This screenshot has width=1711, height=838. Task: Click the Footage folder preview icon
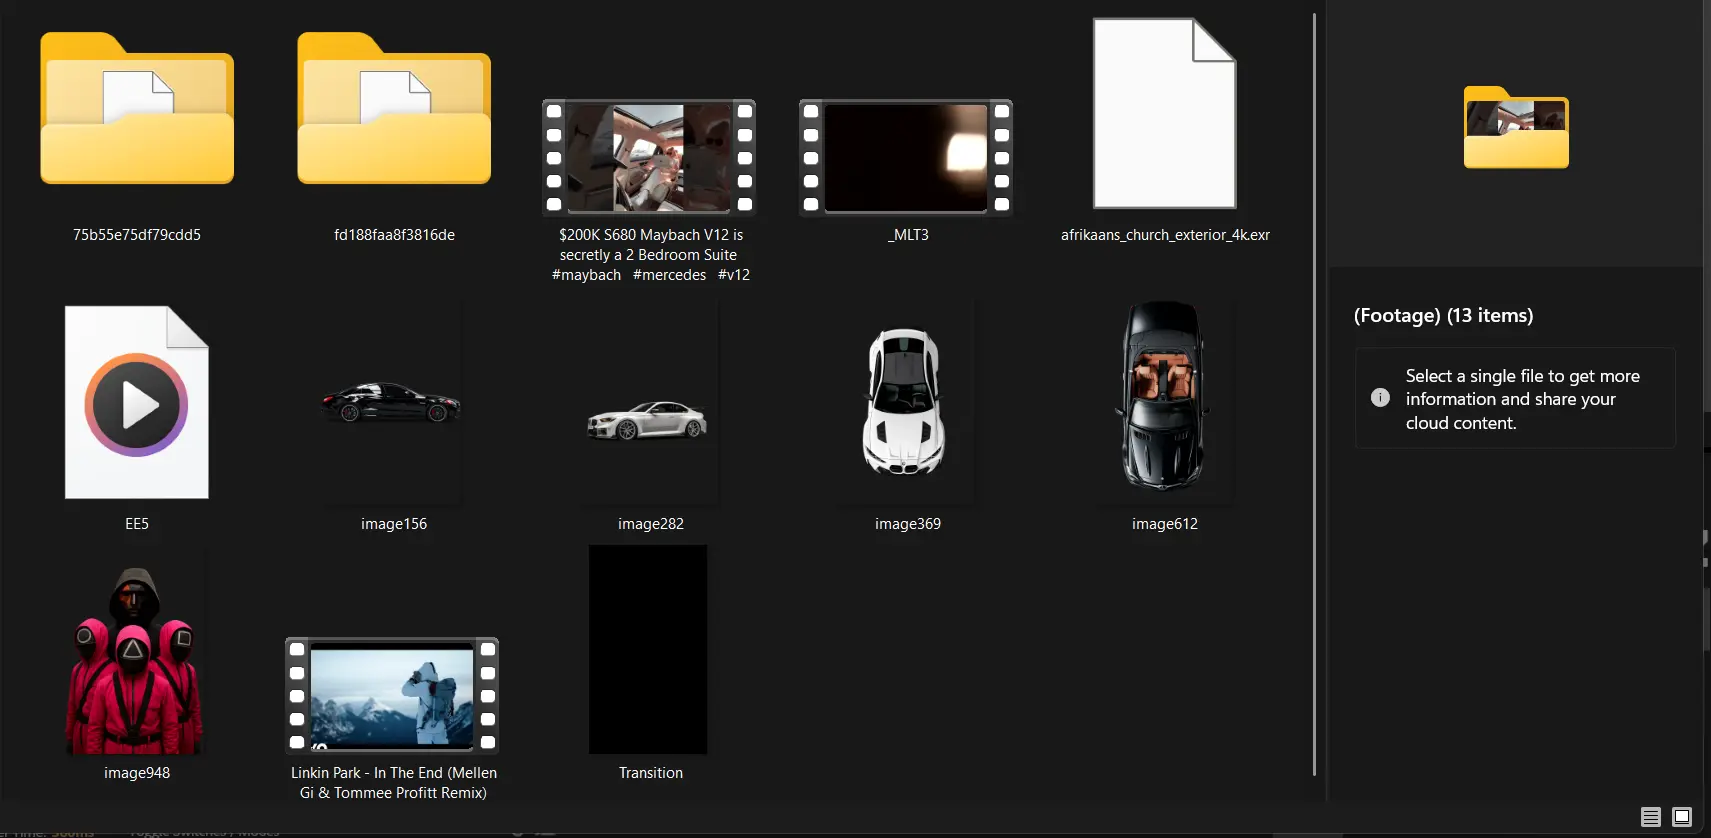[1516, 128]
